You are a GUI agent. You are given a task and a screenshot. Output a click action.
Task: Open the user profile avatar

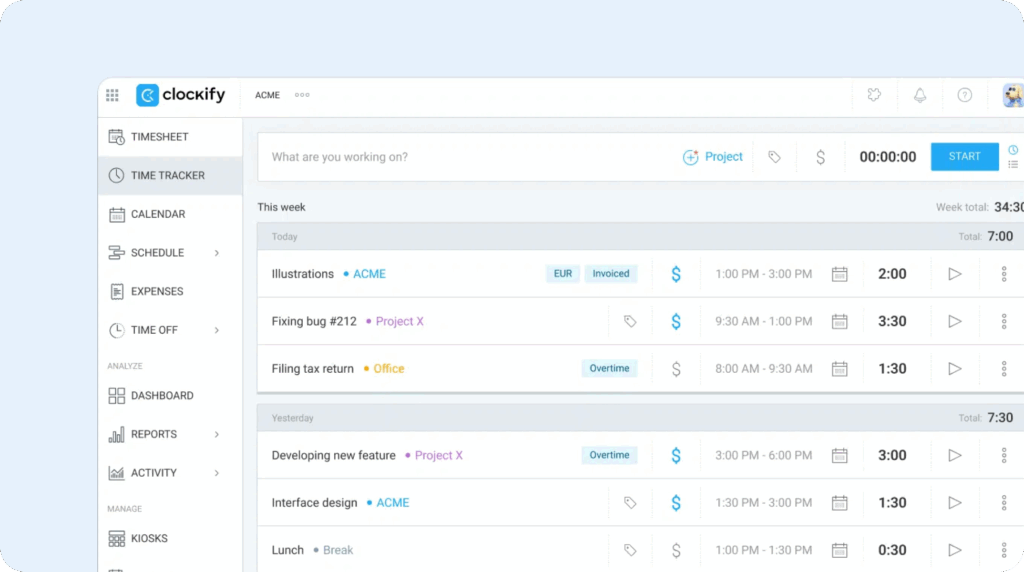click(1013, 95)
